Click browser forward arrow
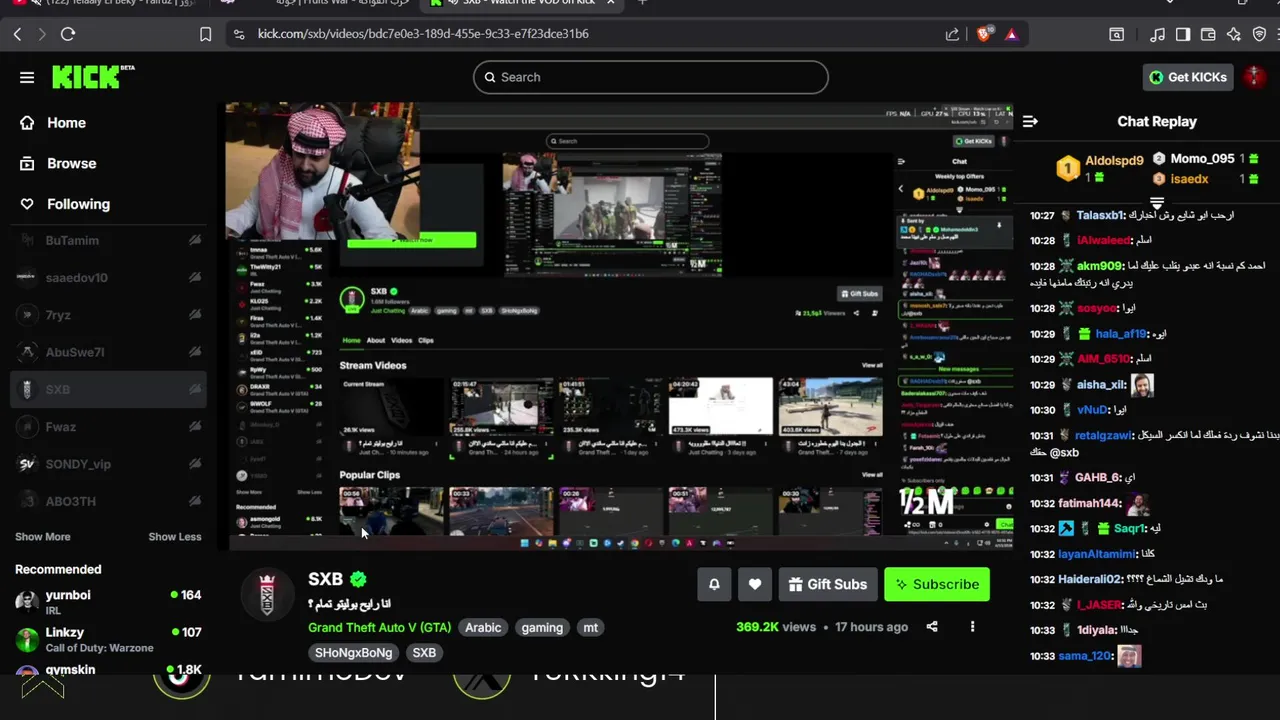Image resolution: width=1280 pixels, height=720 pixels. (42, 34)
